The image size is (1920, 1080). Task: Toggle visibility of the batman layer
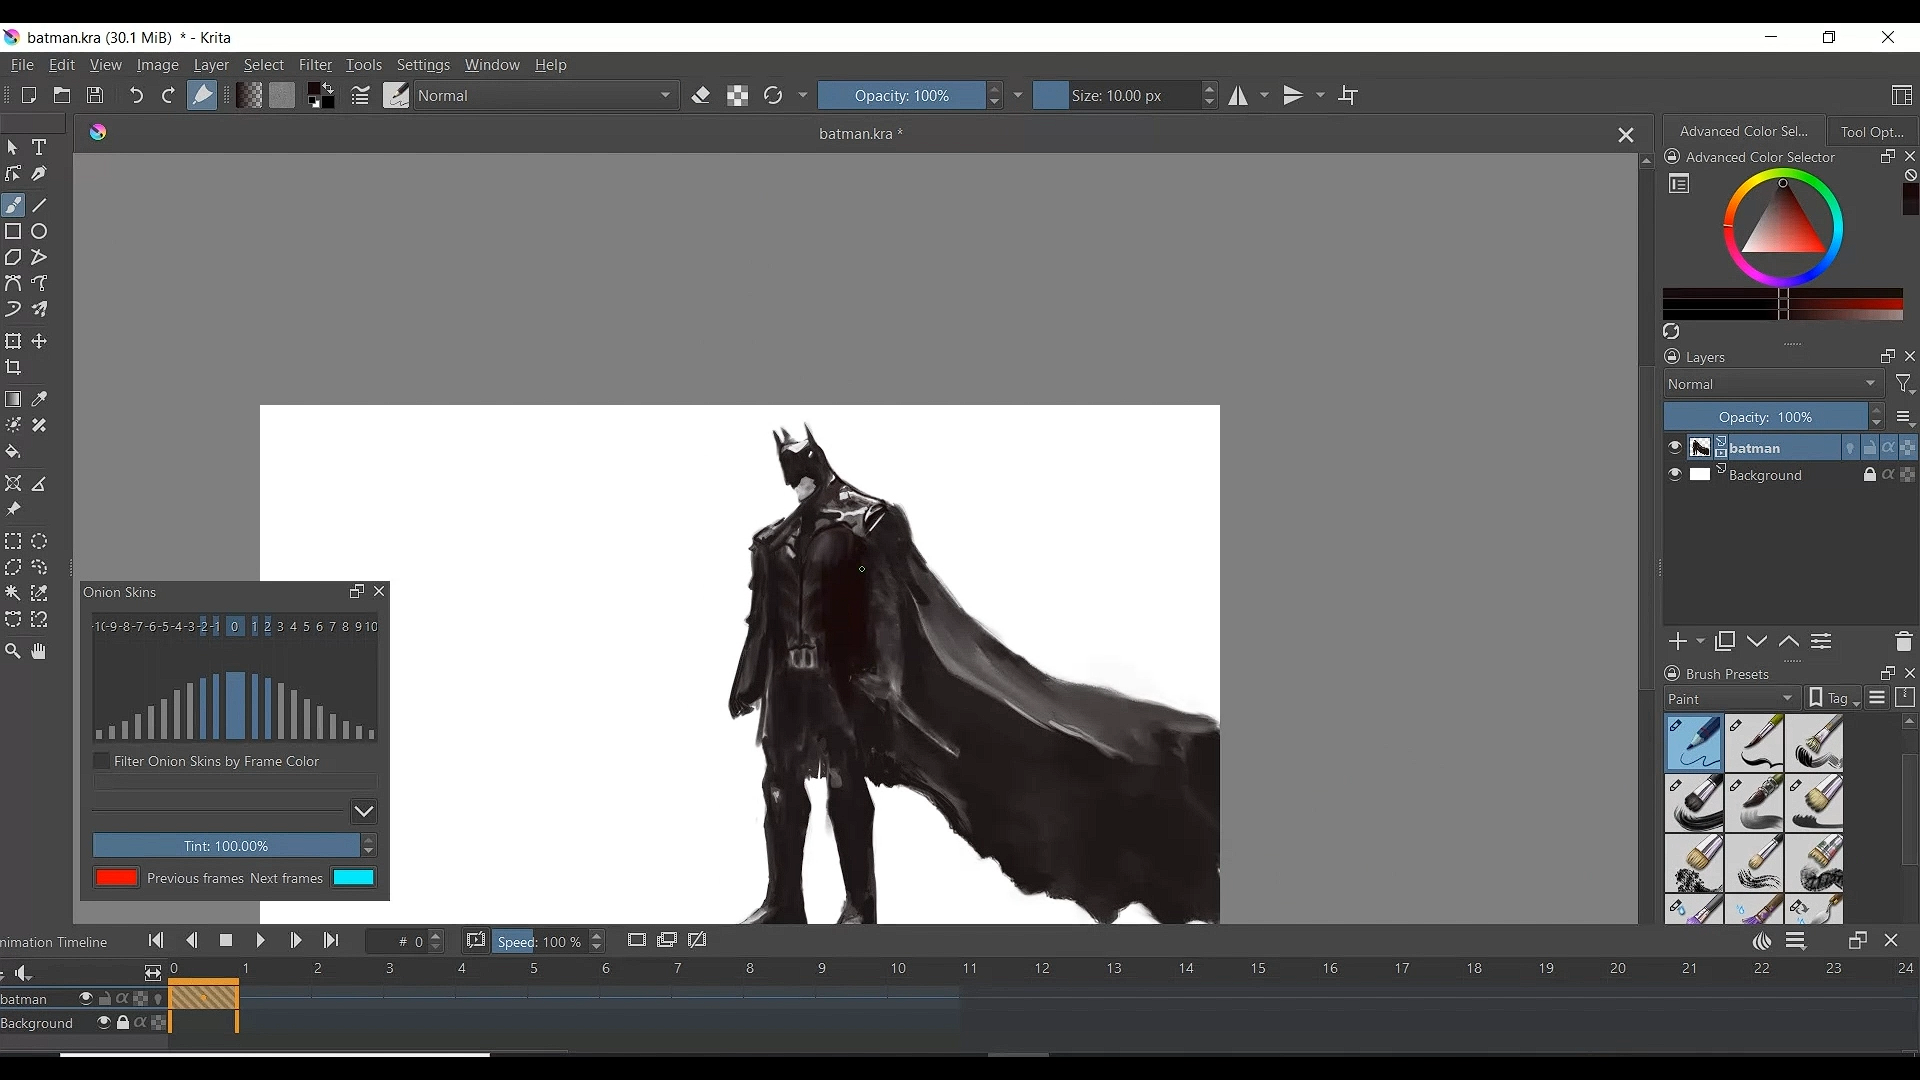[x=1676, y=448]
